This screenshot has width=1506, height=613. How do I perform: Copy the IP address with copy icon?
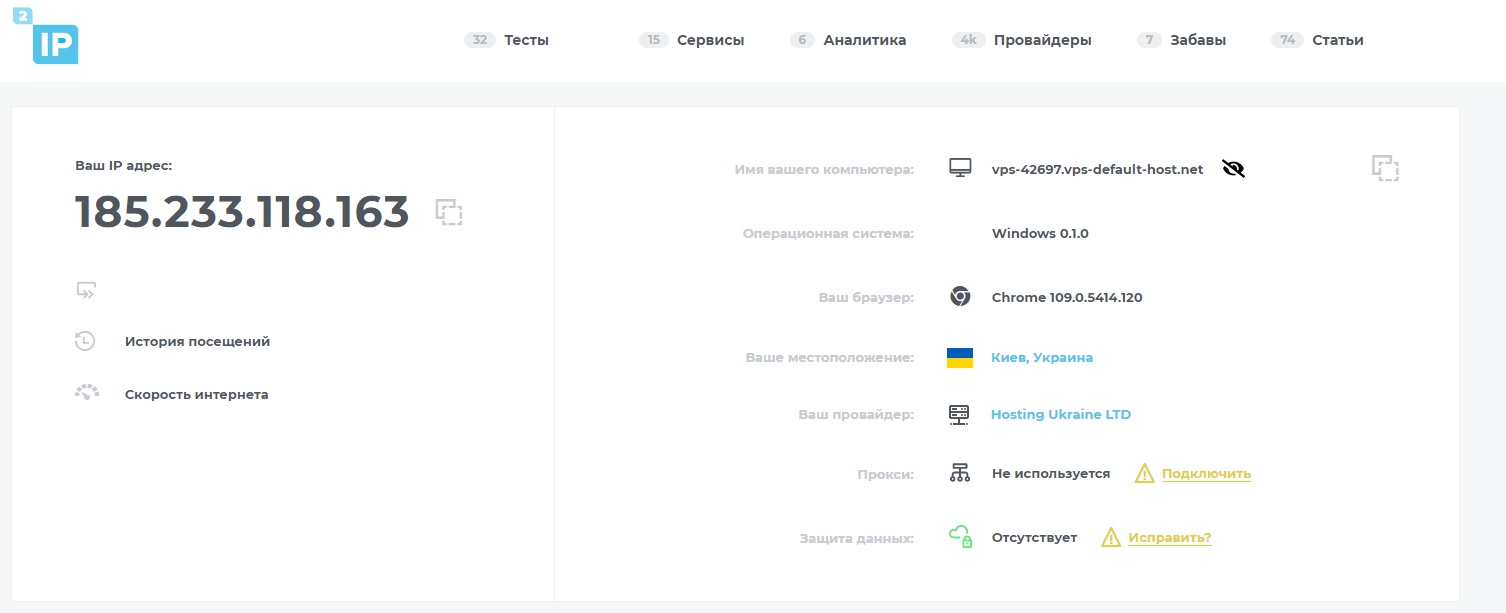pyautogui.click(x=449, y=212)
